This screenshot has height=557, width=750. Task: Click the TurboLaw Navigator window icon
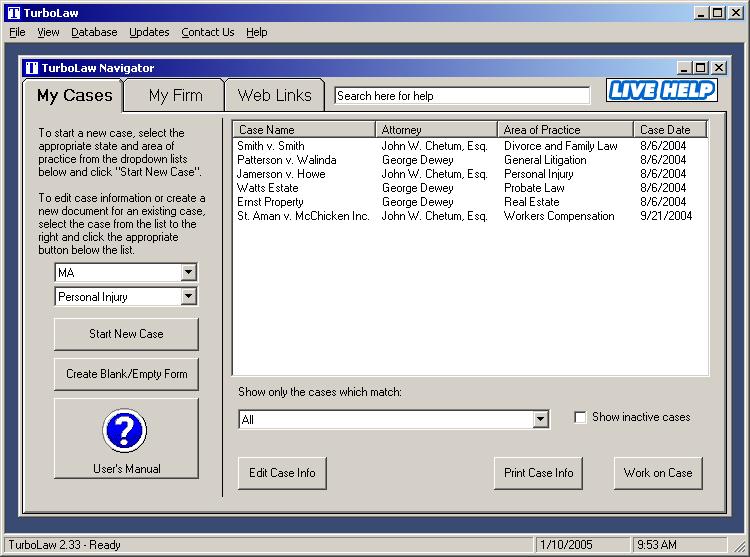[32, 68]
